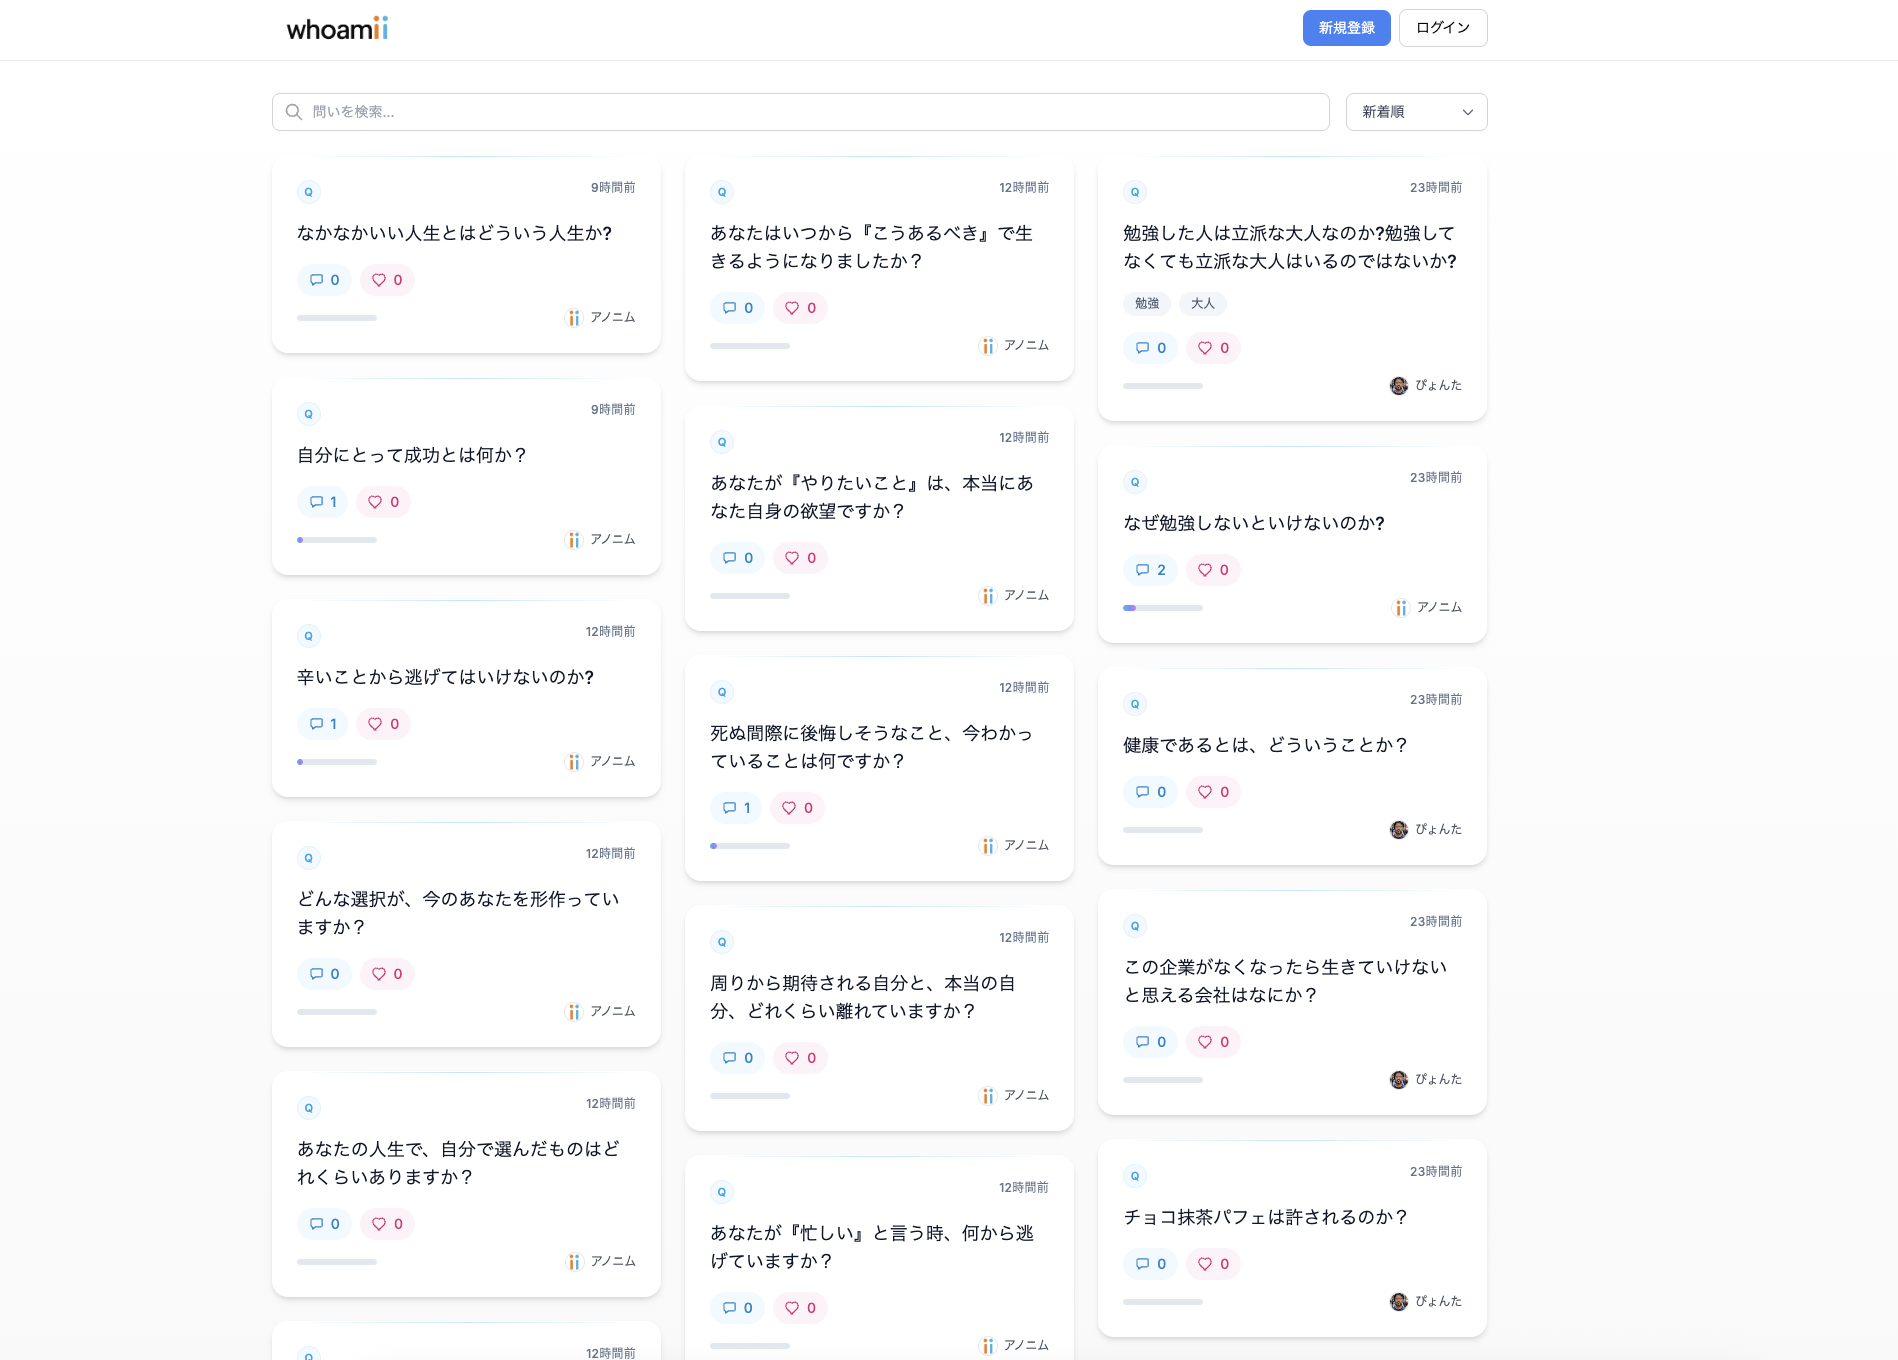Select the 勉強 tag chip

click(1146, 304)
